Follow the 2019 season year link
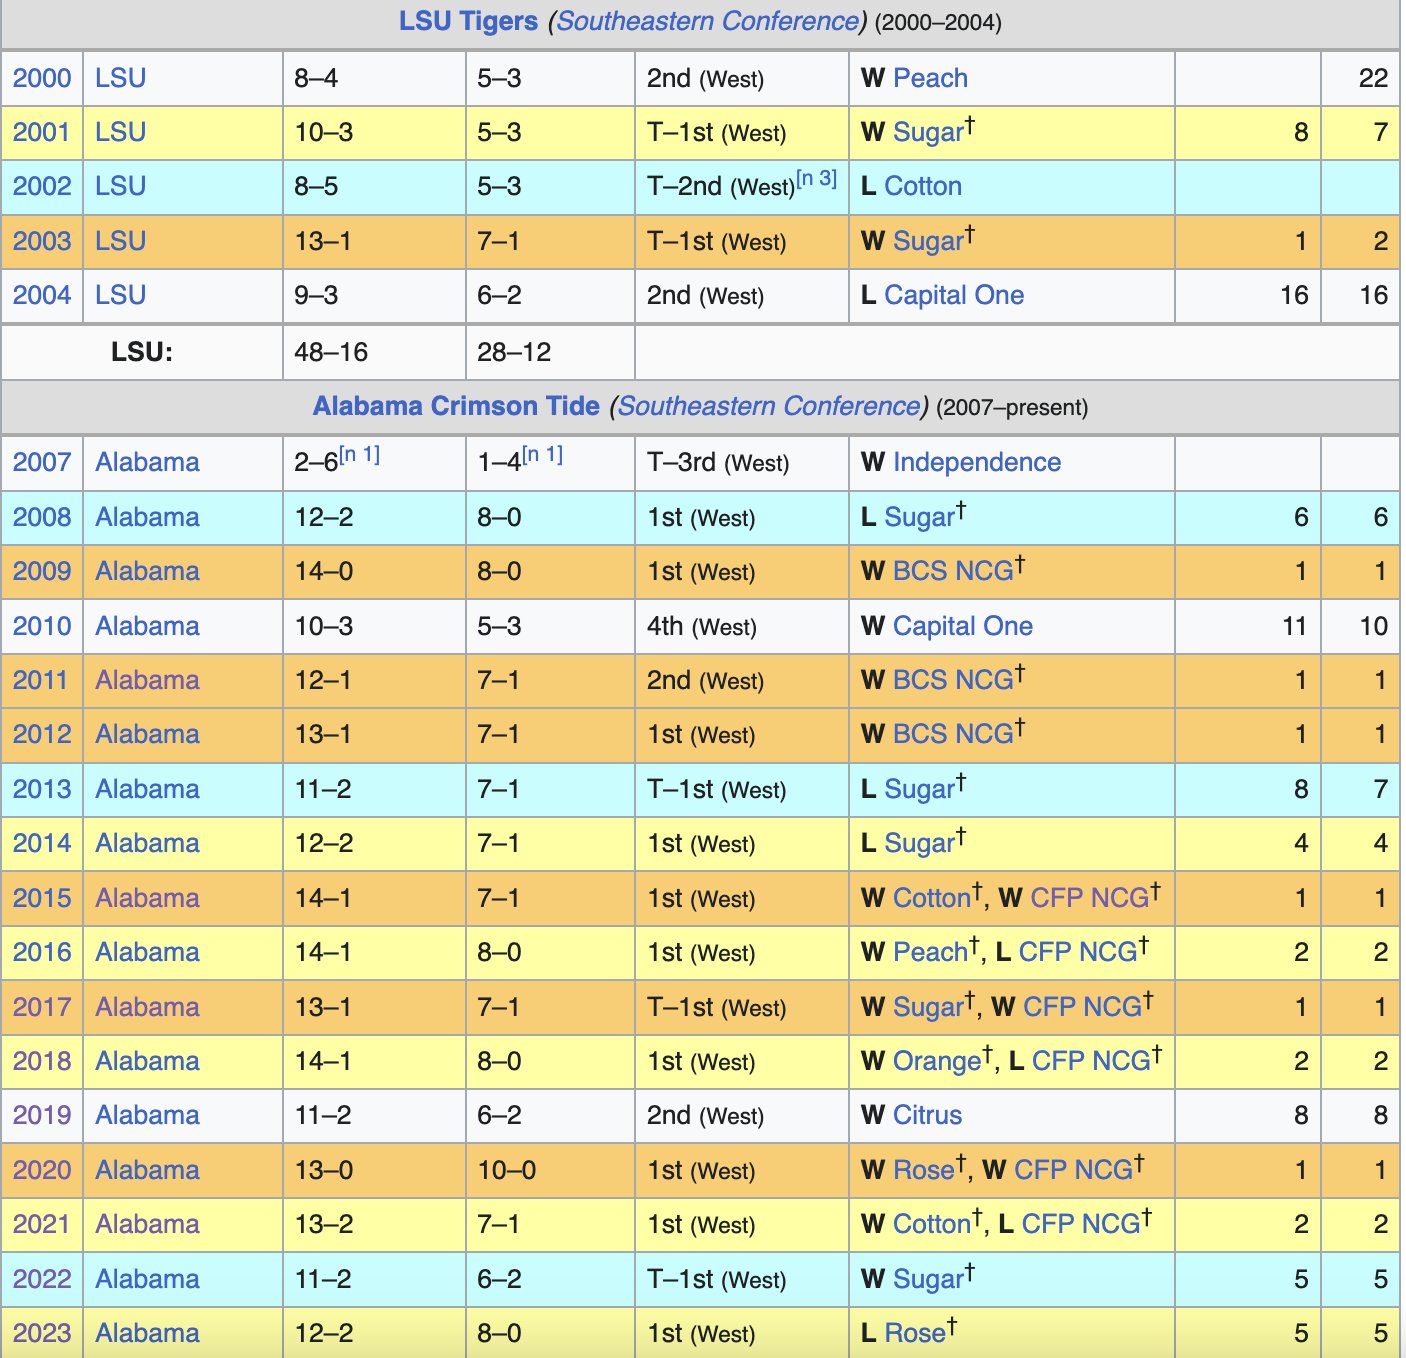Image resolution: width=1406 pixels, height=1358 pixels. coord(42,1115)
